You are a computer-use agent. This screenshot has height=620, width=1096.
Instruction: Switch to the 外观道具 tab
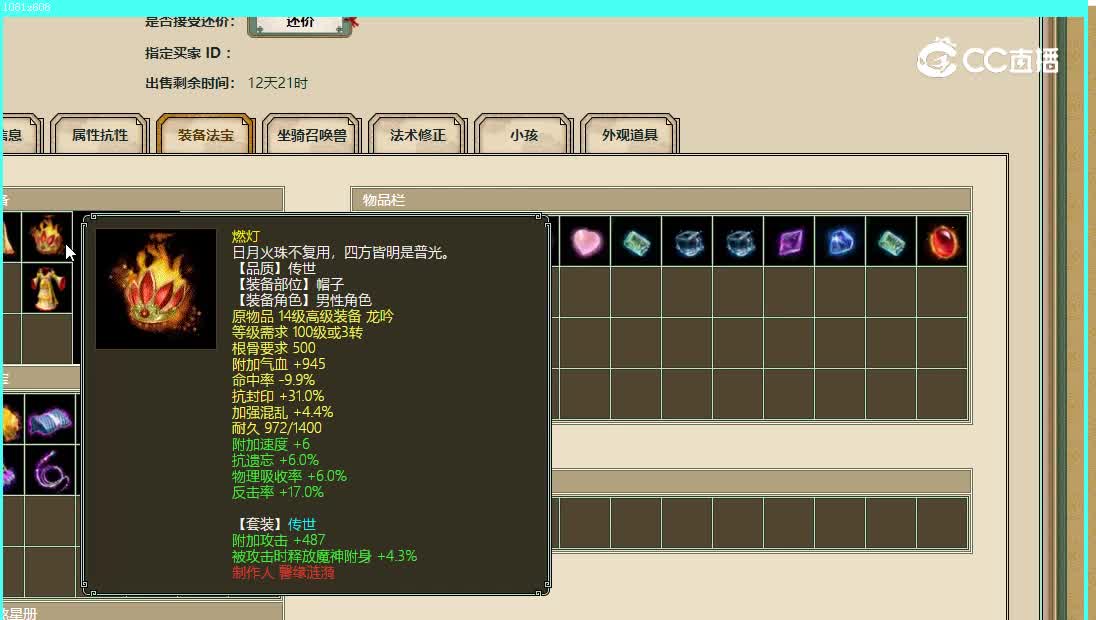coord(630,134)
